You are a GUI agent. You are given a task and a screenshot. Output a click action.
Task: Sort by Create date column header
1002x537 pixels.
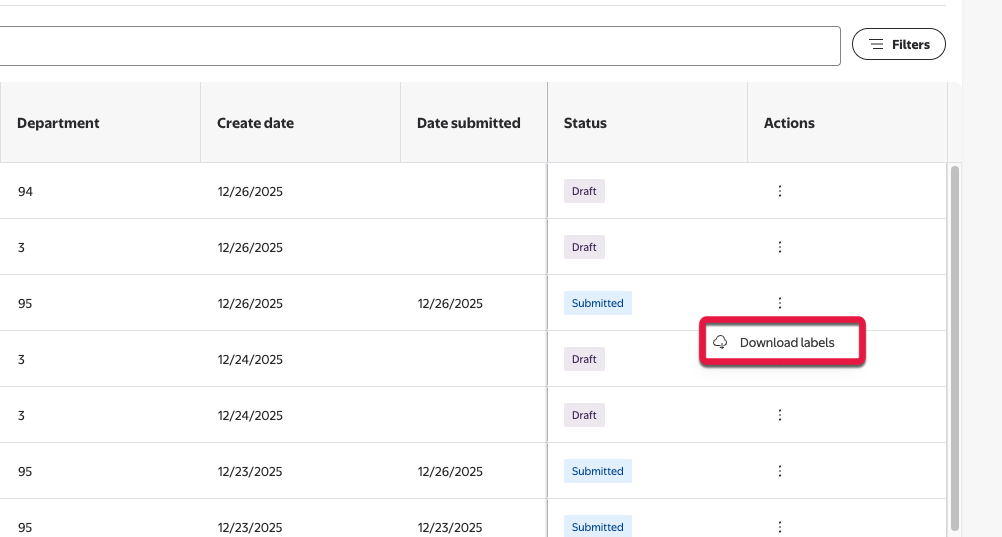(255, 123)
